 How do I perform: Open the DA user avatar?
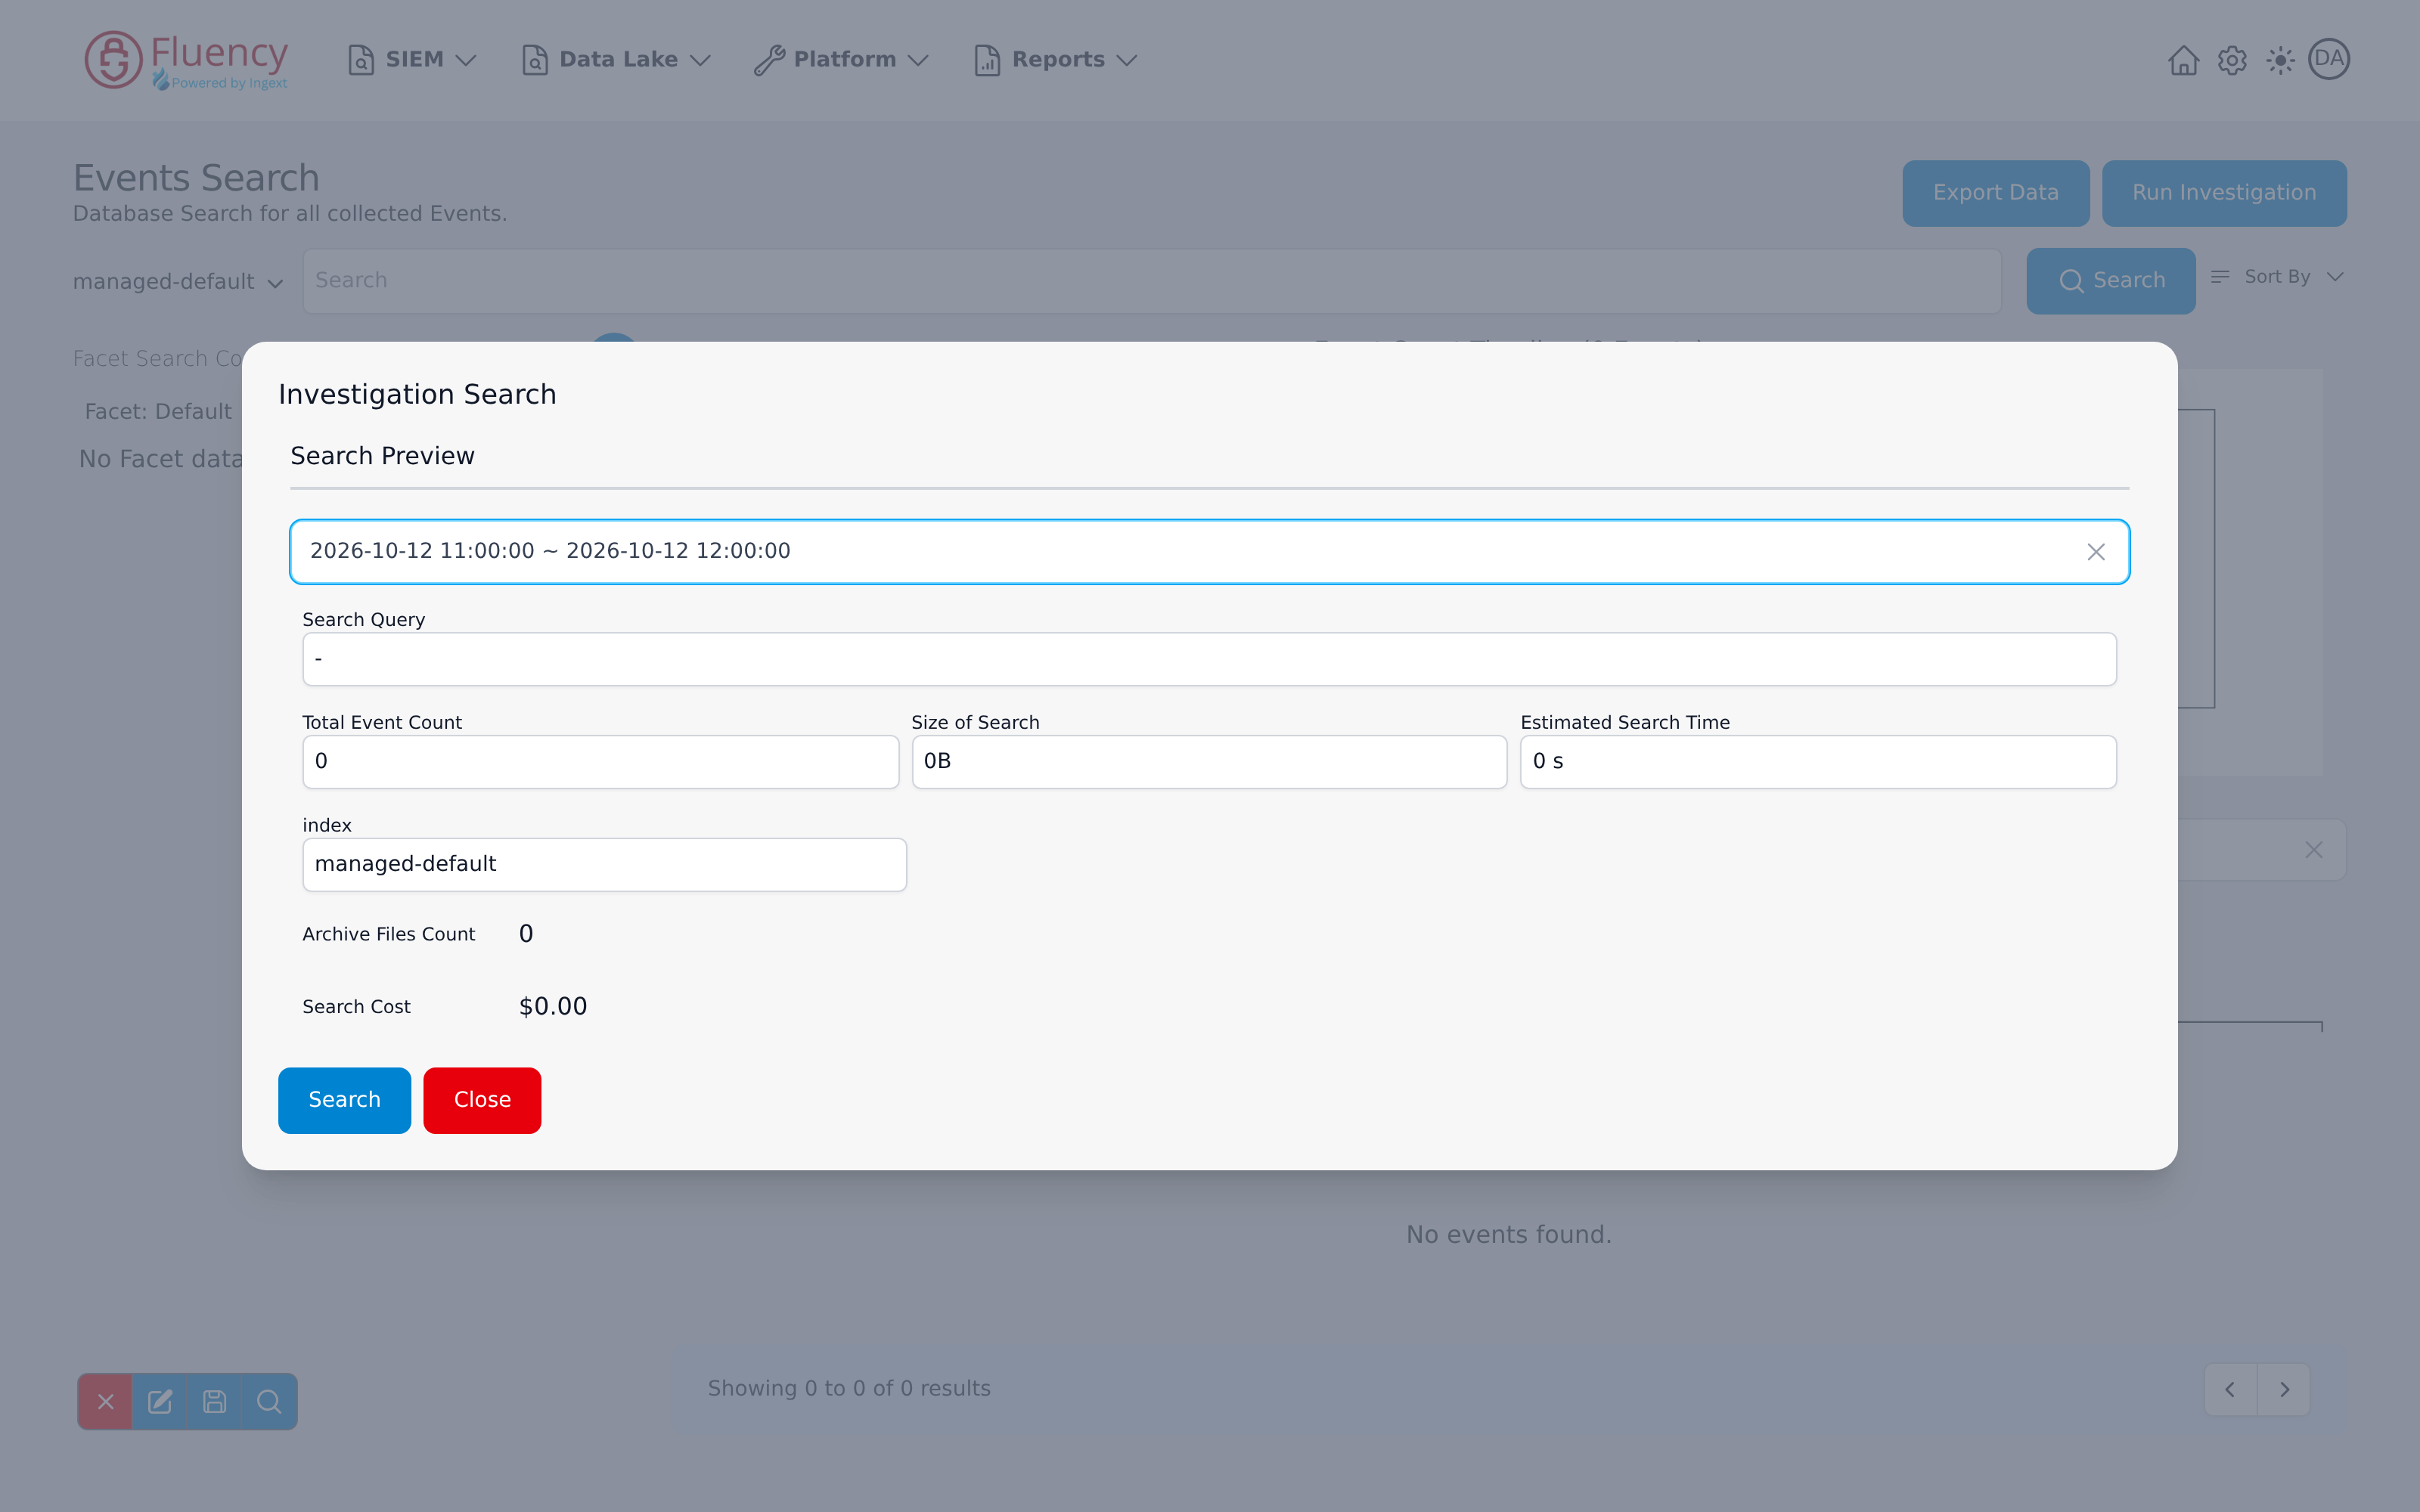tap(2329, 59)
